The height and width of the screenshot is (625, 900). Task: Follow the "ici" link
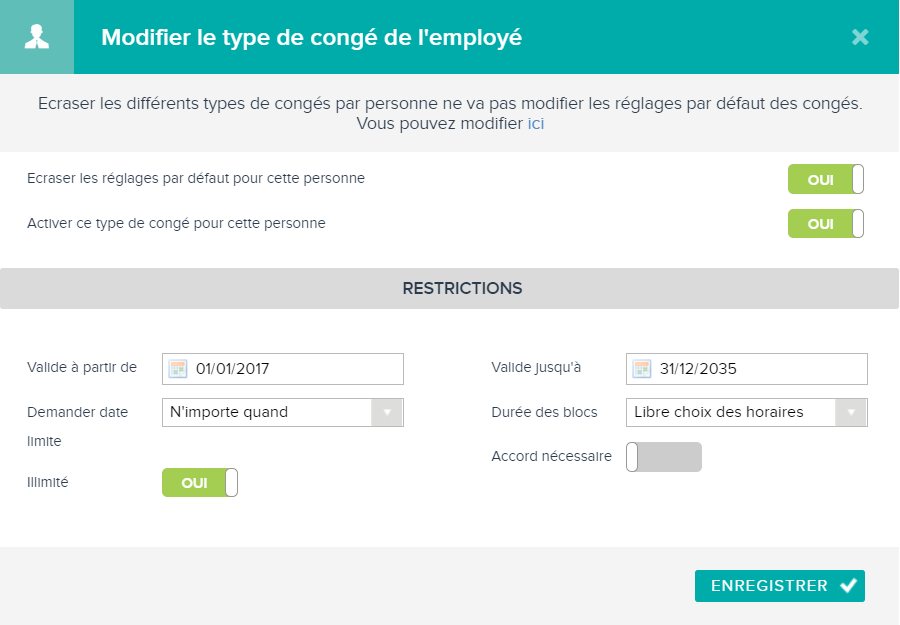pyautogui.click(x=536, y=123)
